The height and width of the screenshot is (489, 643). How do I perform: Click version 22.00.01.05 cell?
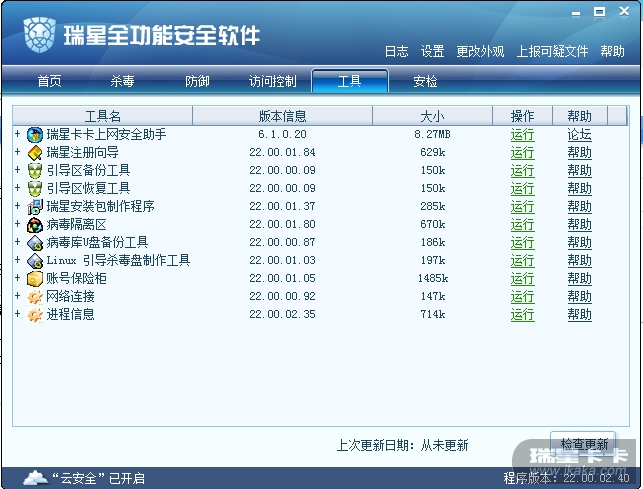click(x=283, y=279)
